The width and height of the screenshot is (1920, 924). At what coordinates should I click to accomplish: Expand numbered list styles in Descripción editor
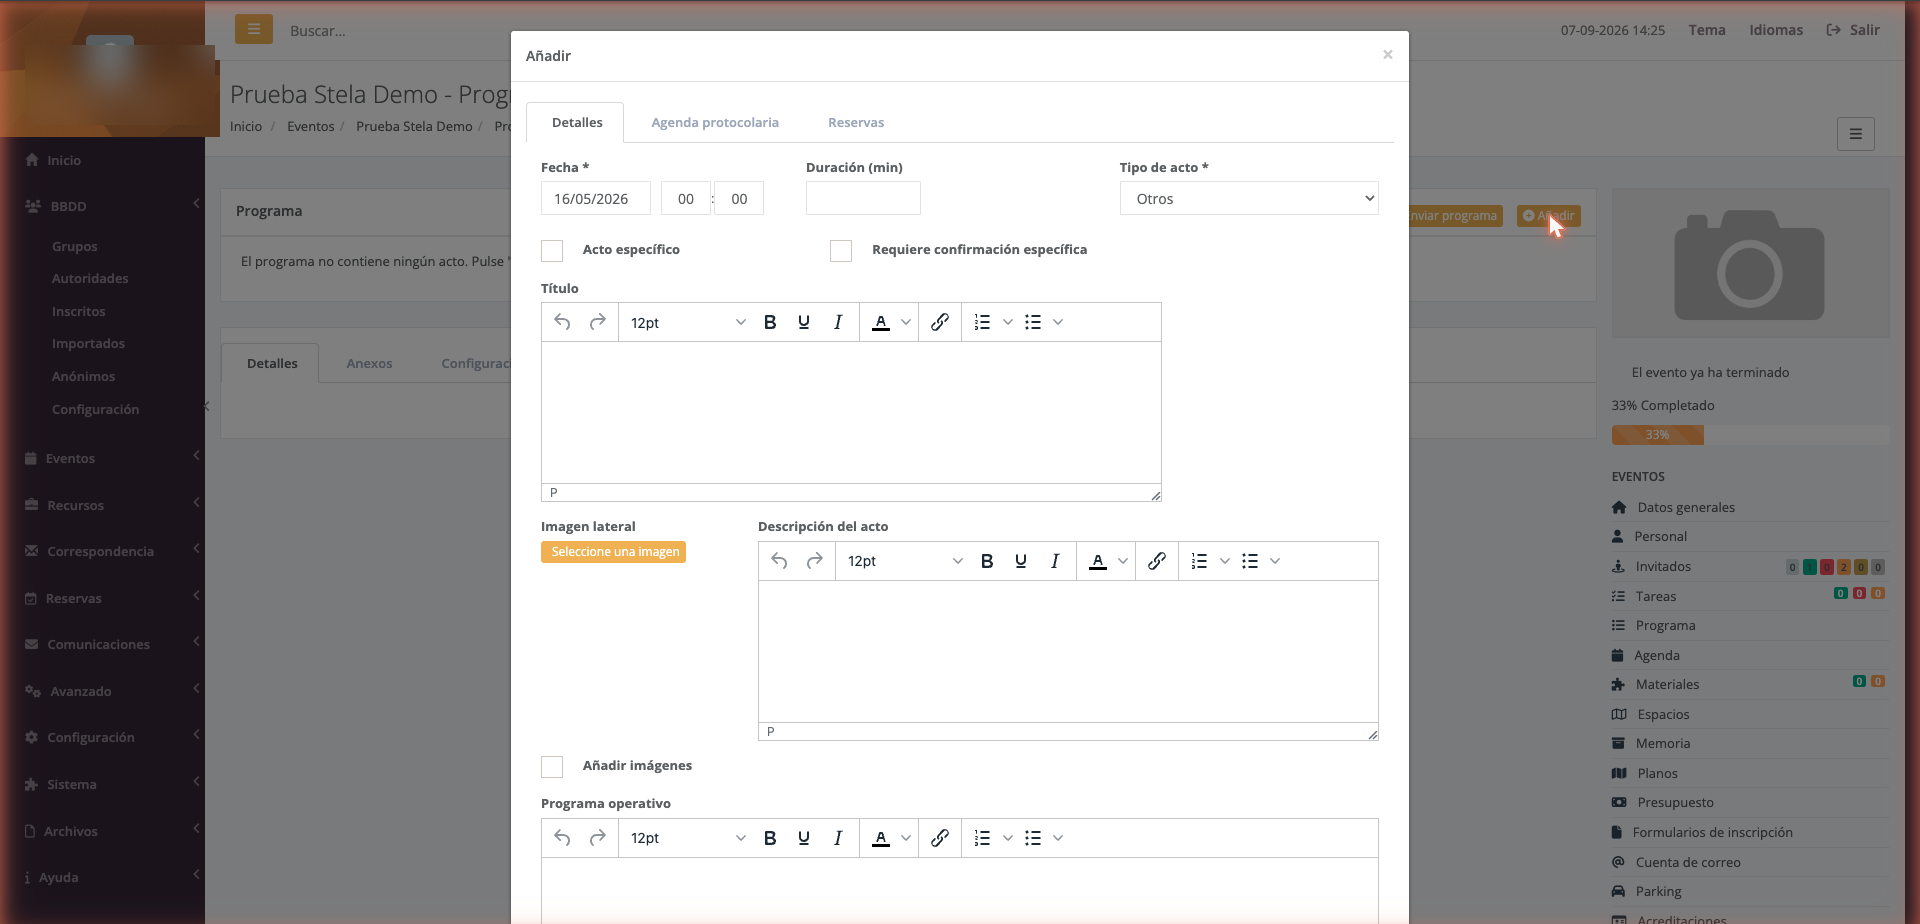(1225, 561)
